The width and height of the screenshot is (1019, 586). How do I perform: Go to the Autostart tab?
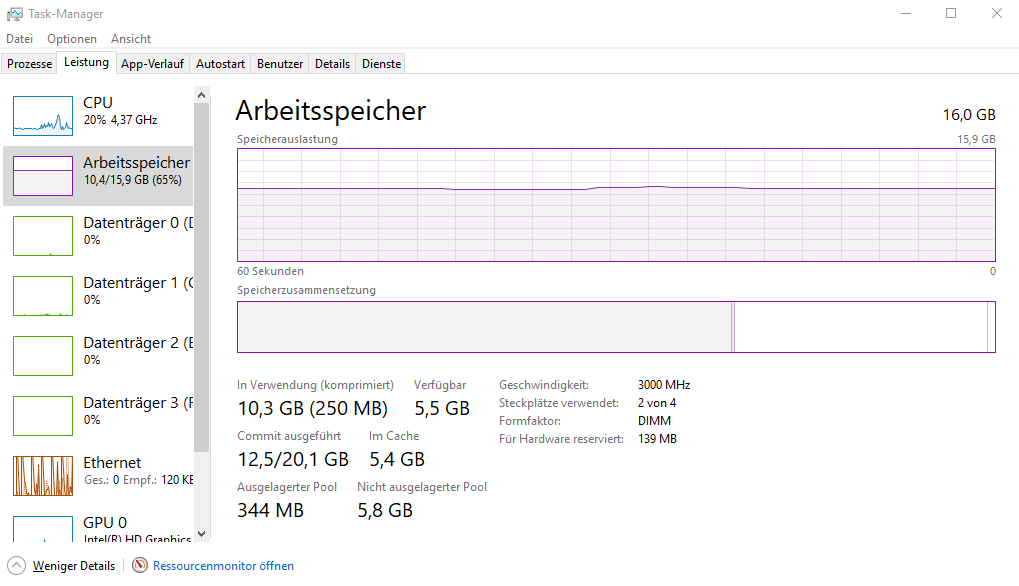[220, 64]
